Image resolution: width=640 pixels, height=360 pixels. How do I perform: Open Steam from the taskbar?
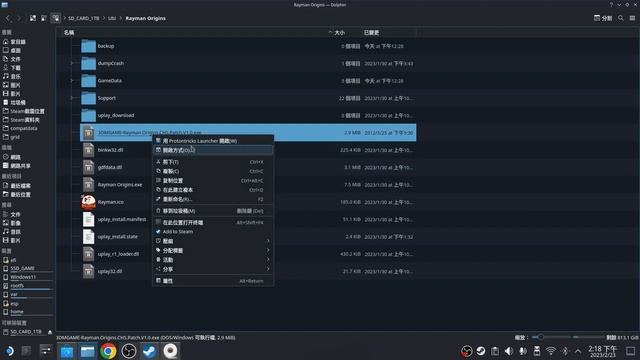149,351
